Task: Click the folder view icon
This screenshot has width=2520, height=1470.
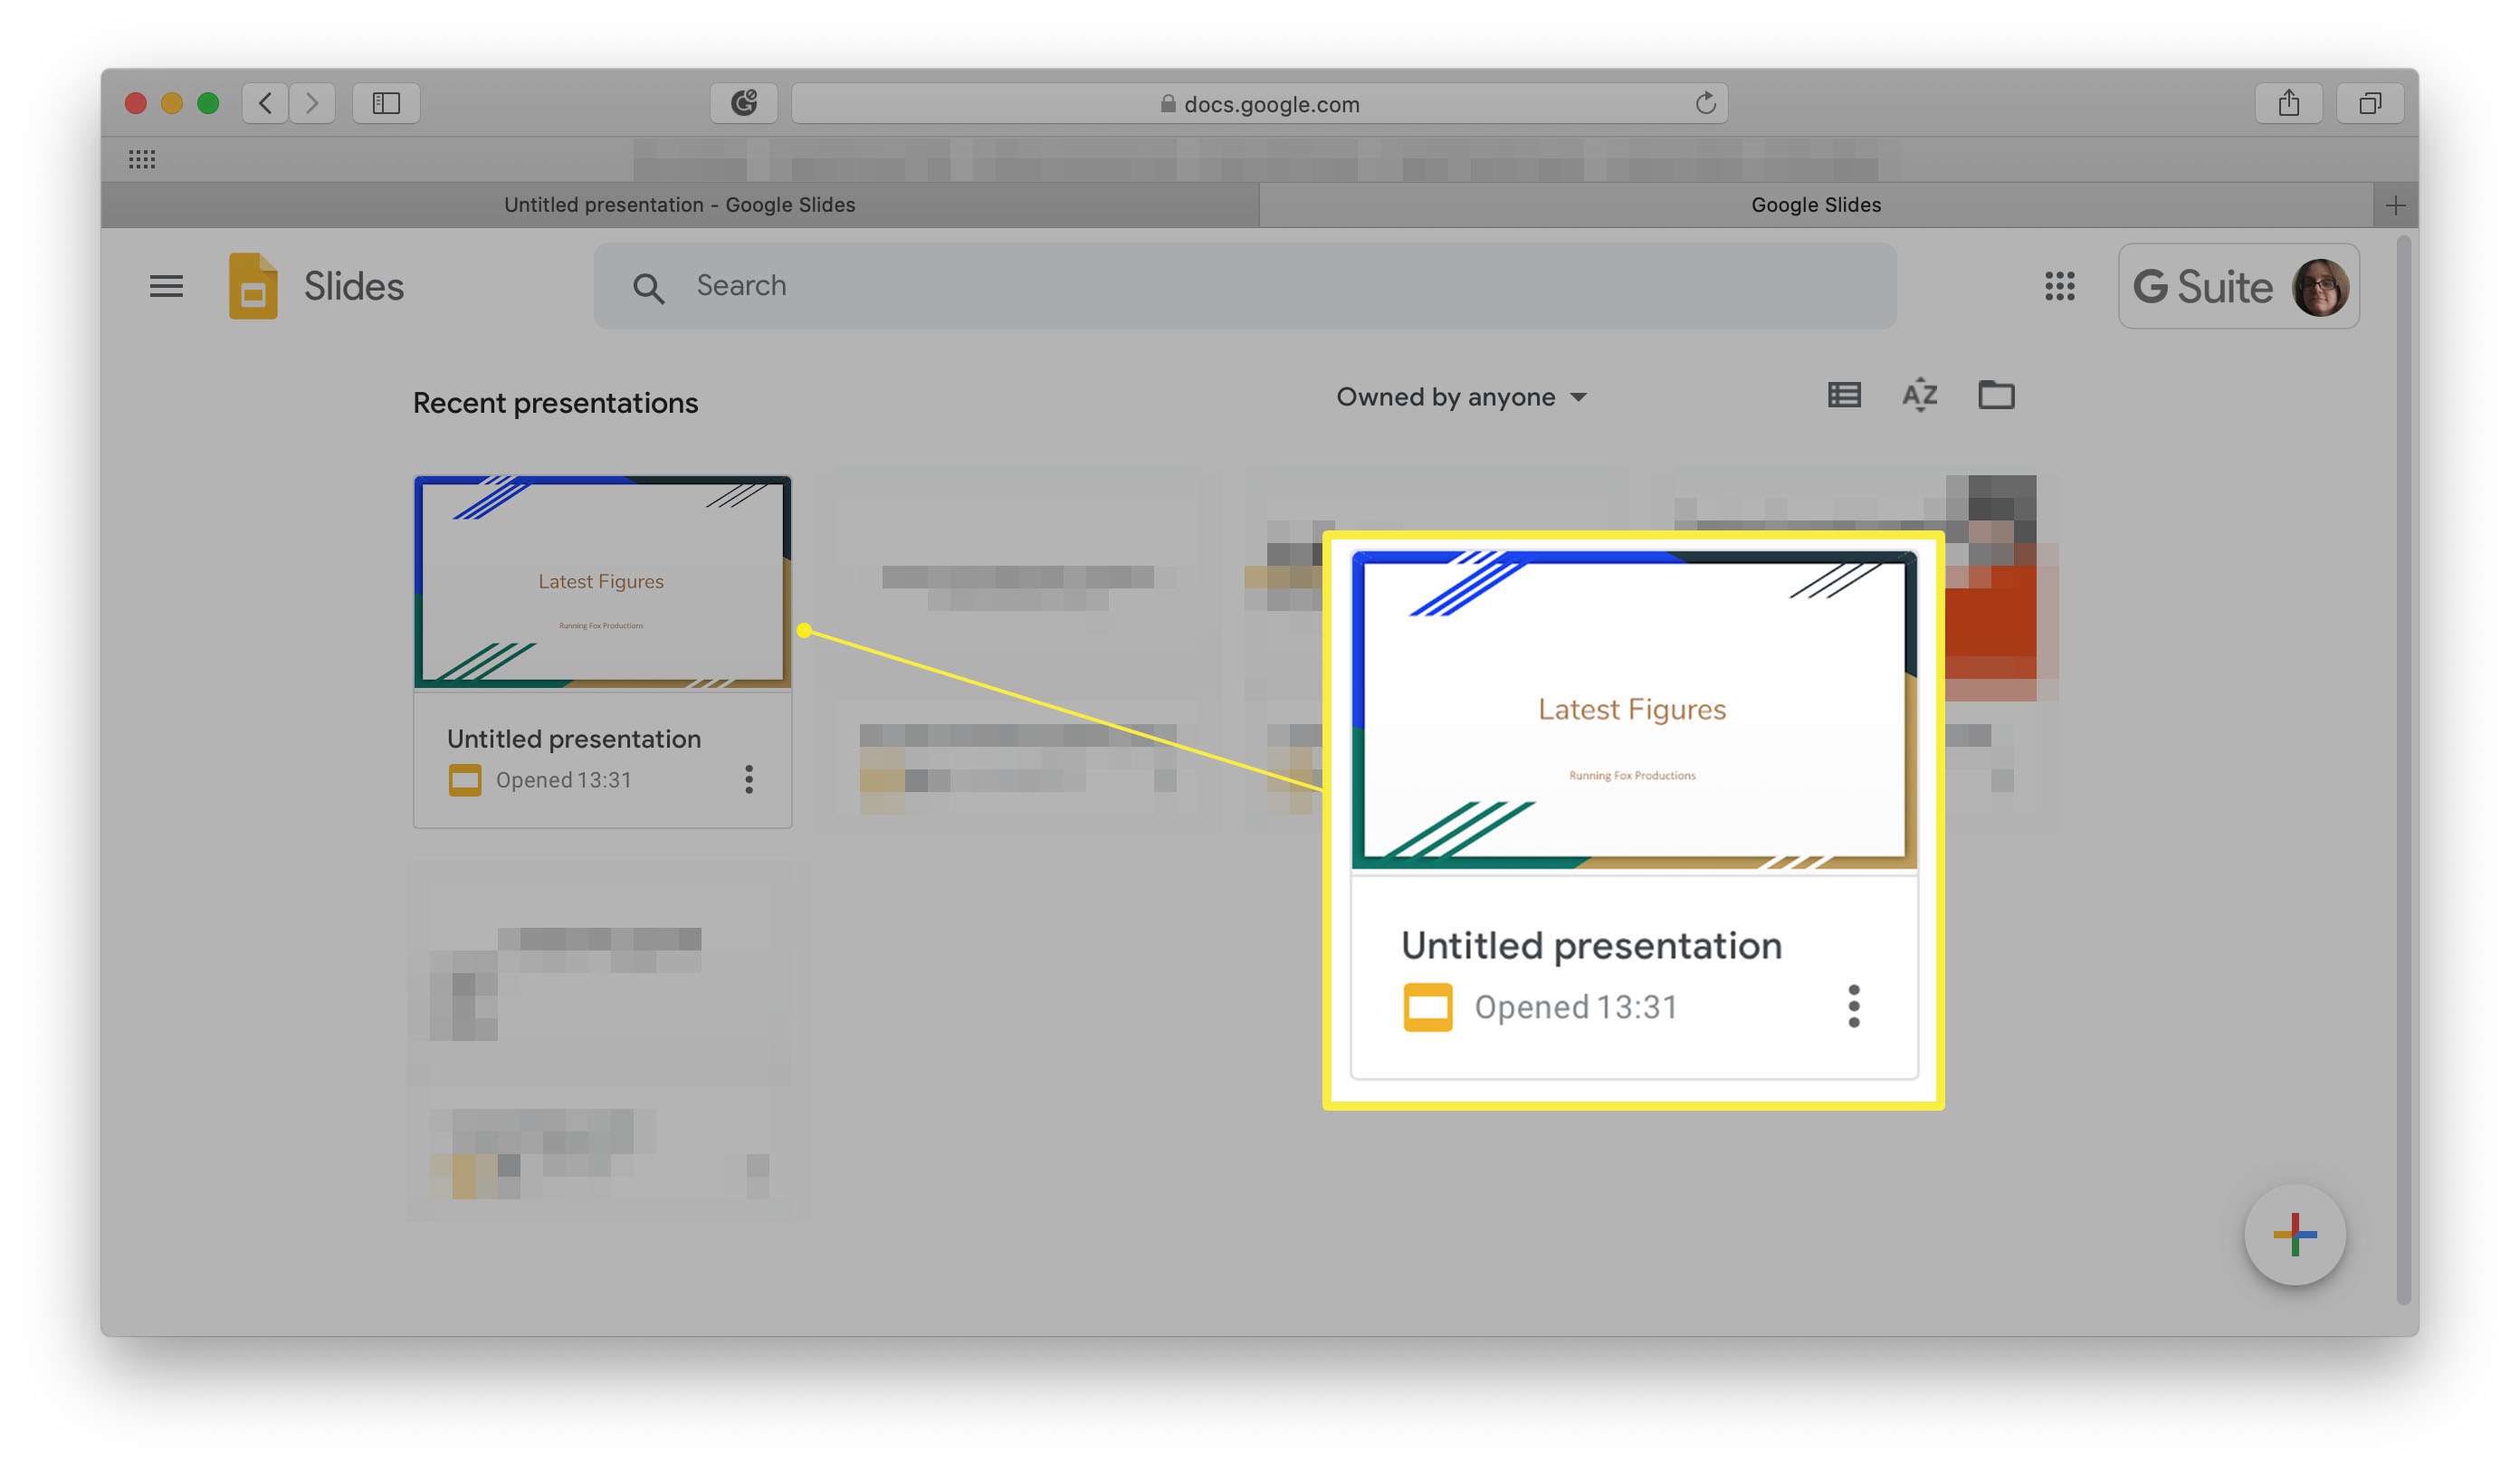Action: (1995, 394)
